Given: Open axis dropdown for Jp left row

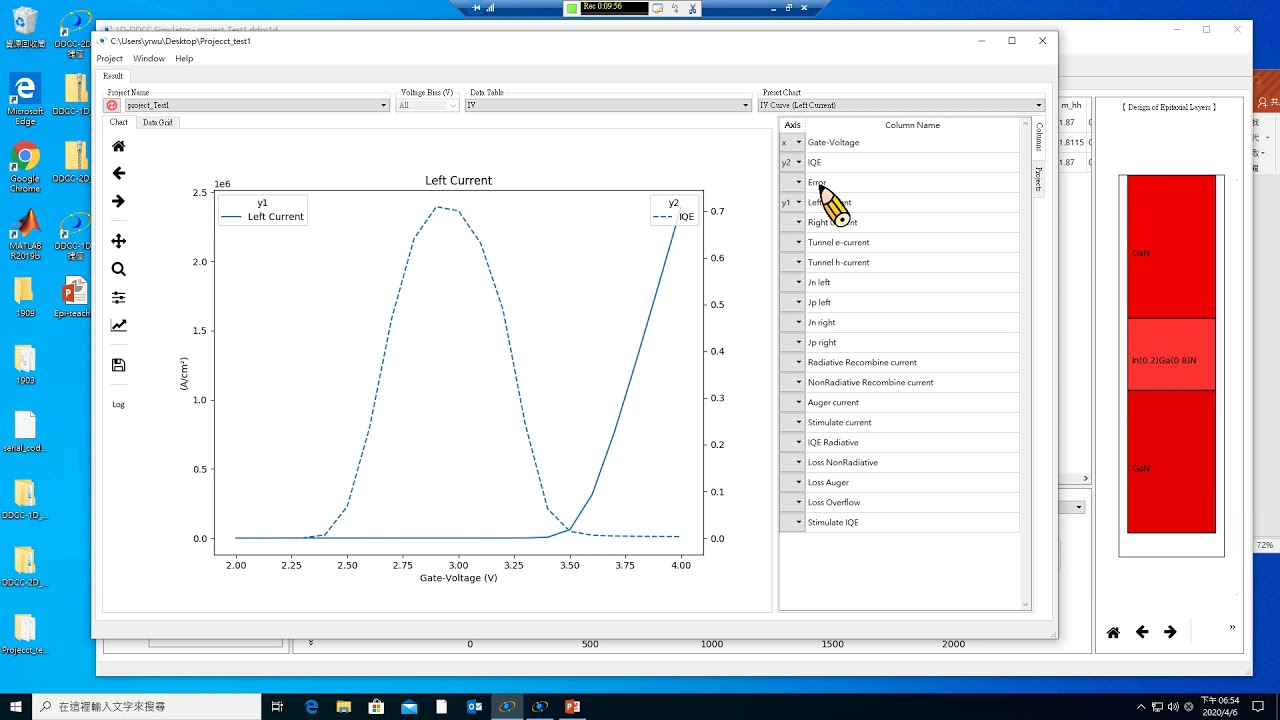Looking at the screenshot, I should (792, 302).
